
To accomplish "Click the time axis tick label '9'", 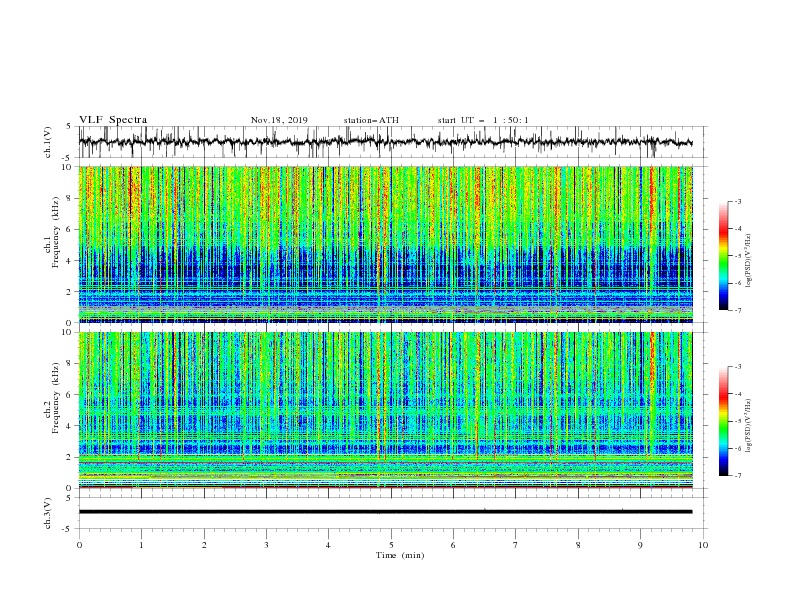I will (640, 545).
